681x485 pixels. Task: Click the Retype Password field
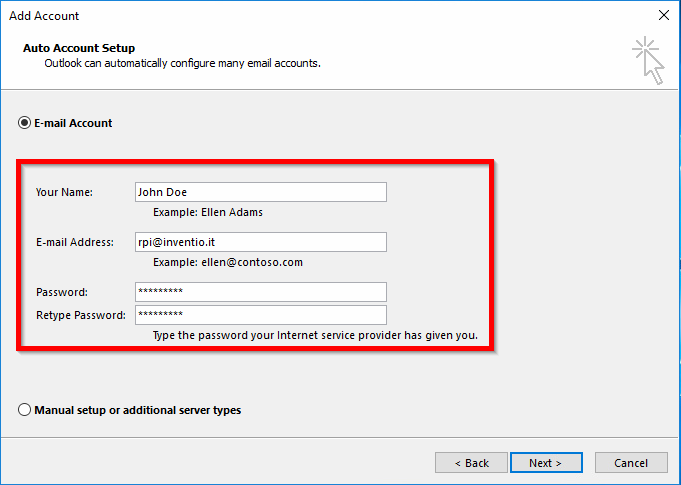(260, 315)
